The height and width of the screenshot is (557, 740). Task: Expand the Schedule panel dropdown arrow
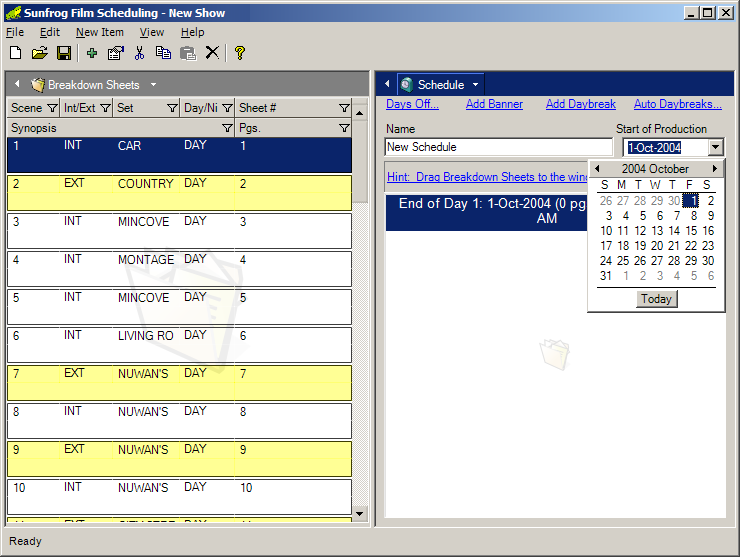point(475,84)
